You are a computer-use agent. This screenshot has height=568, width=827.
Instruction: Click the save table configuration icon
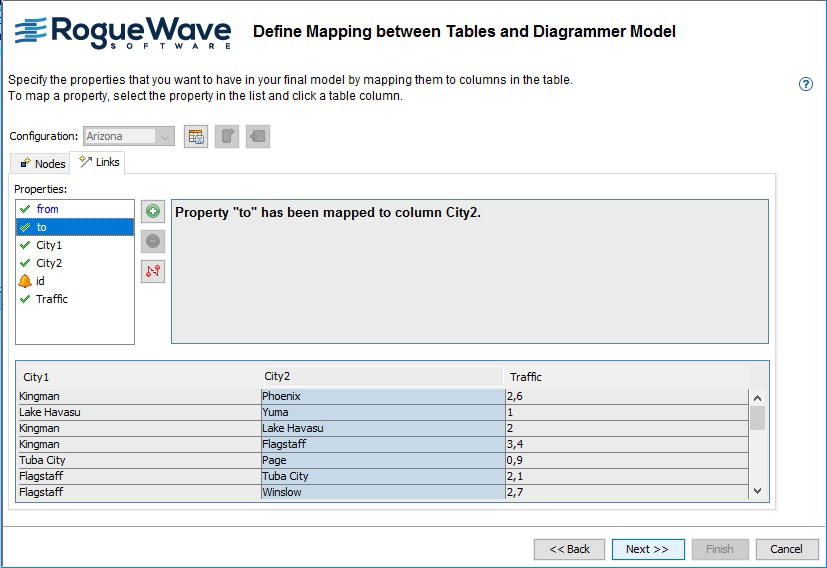click(197, 137)
